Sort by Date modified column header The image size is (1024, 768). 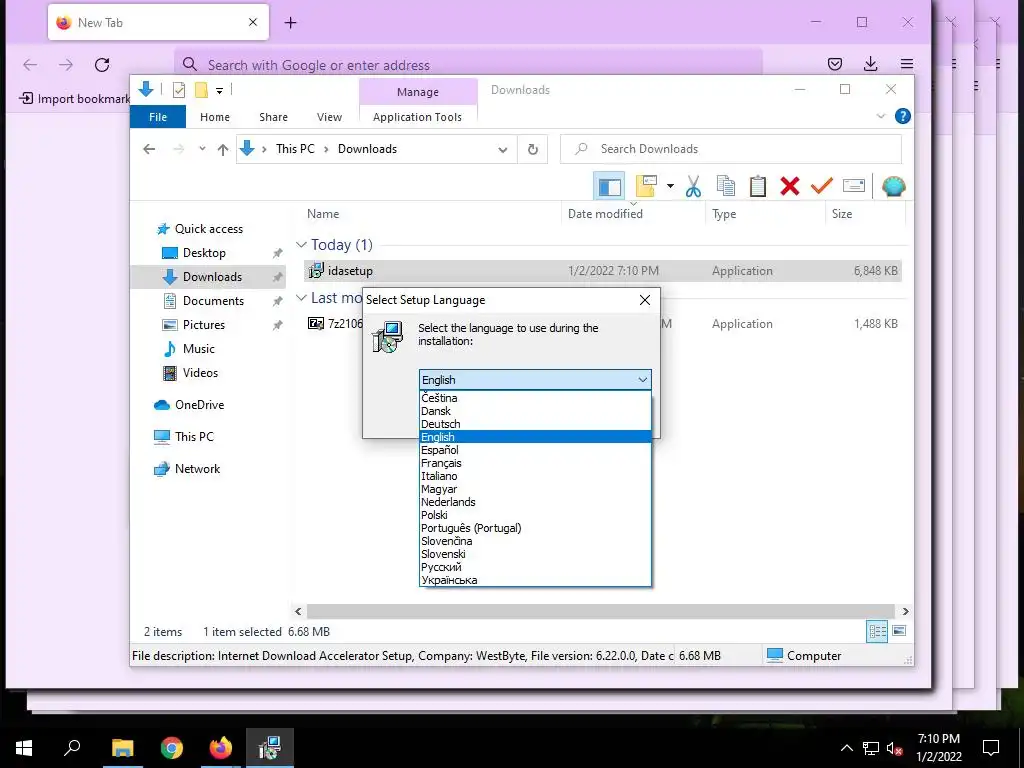[605, 214]
